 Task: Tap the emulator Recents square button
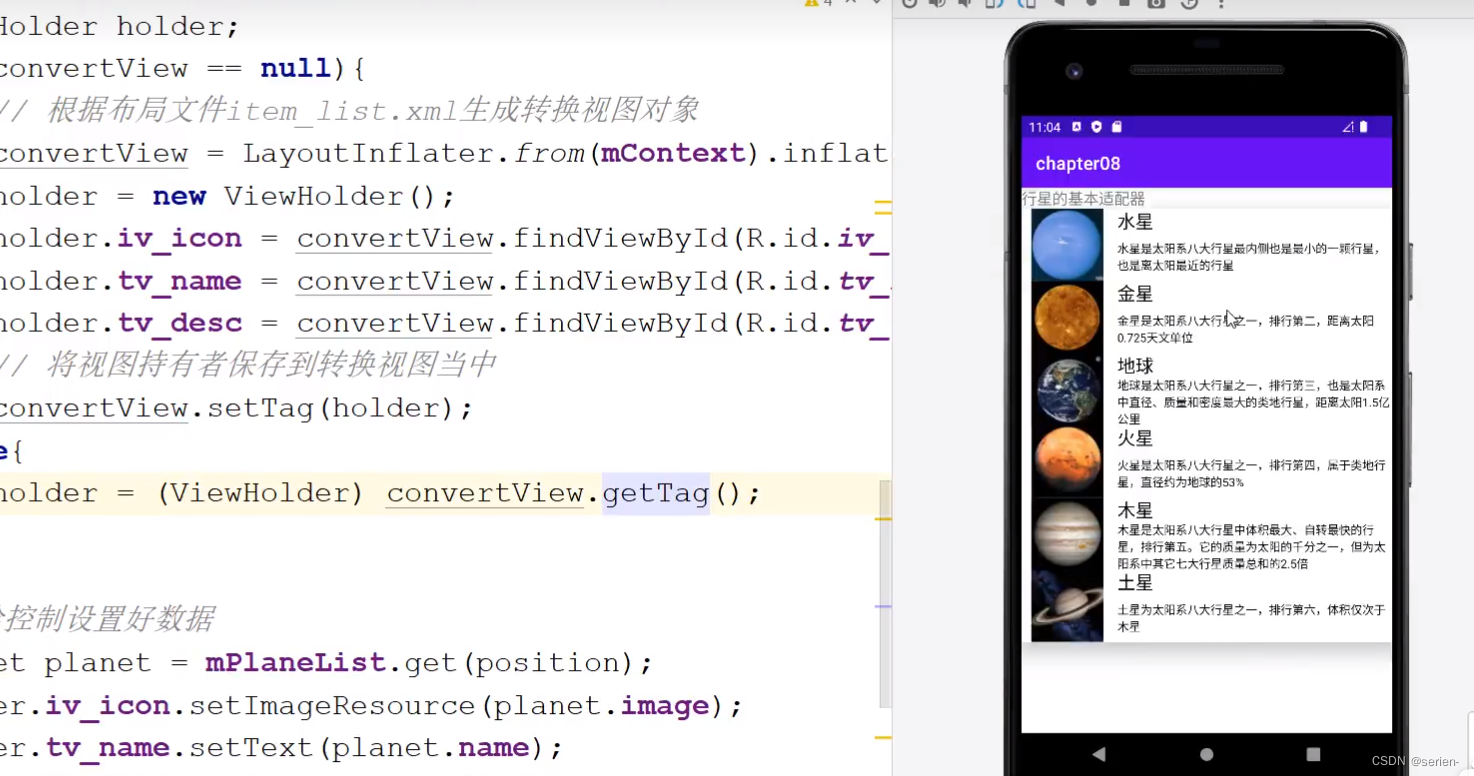point(1313,754)
